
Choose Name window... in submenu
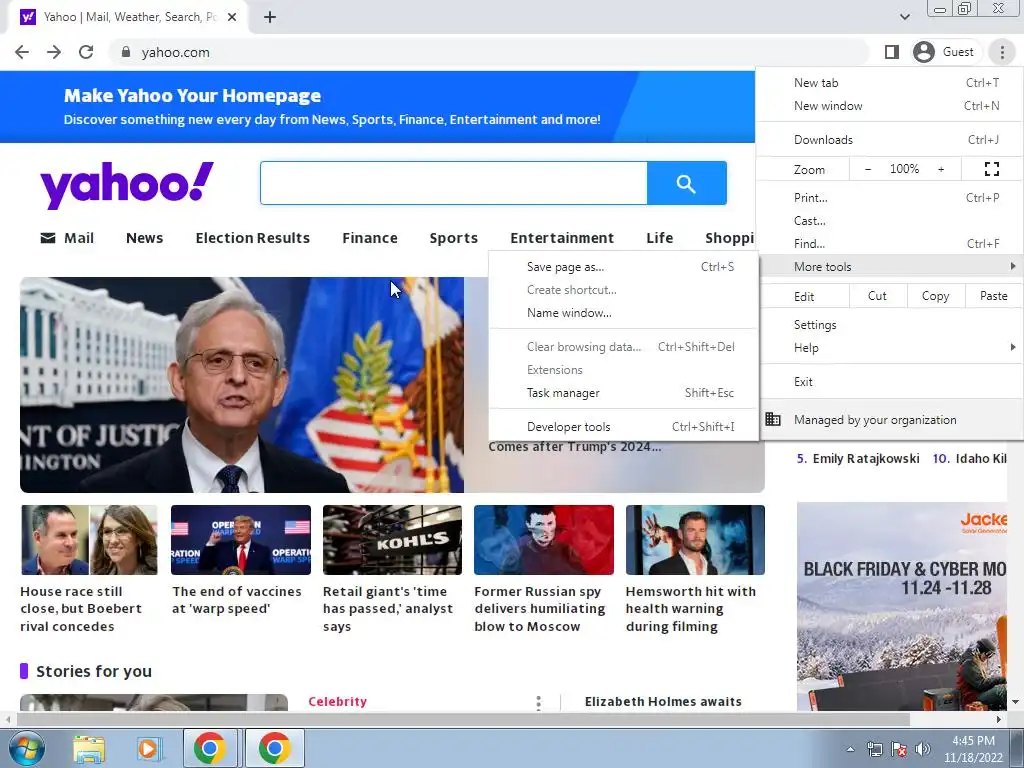624,313
